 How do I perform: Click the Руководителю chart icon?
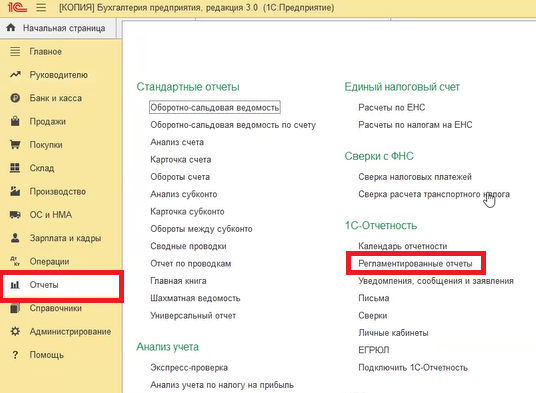[15, 74]
